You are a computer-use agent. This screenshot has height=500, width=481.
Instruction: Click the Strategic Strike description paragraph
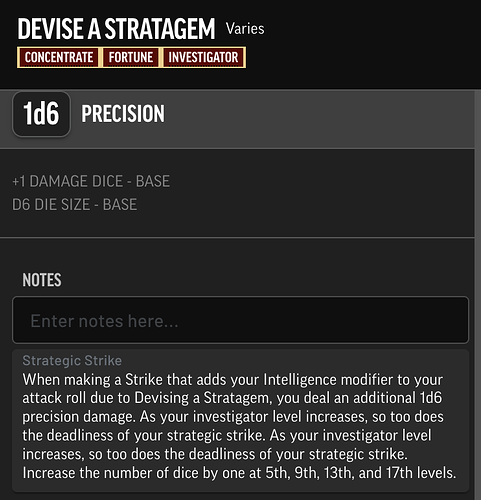[239, 426]
